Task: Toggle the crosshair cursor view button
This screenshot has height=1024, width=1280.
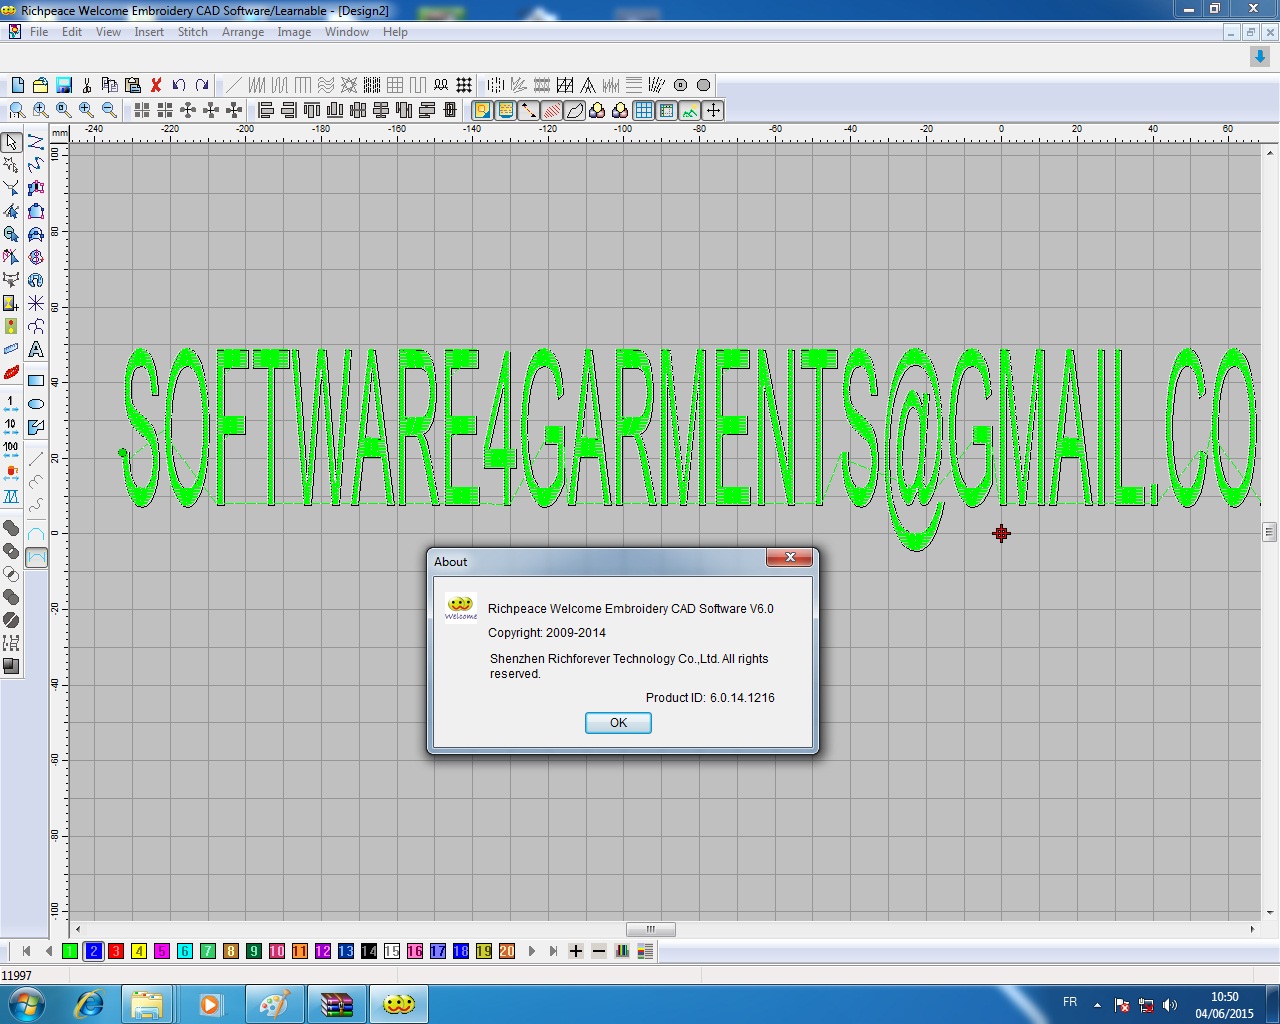Action: (x=713, y=110)
